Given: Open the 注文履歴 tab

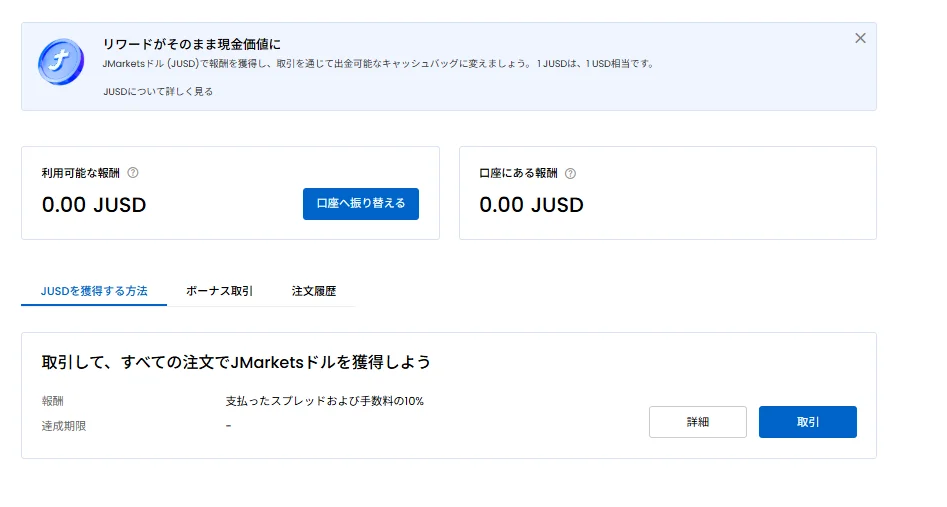Looking at the screenshot, I should click(314, 291).
